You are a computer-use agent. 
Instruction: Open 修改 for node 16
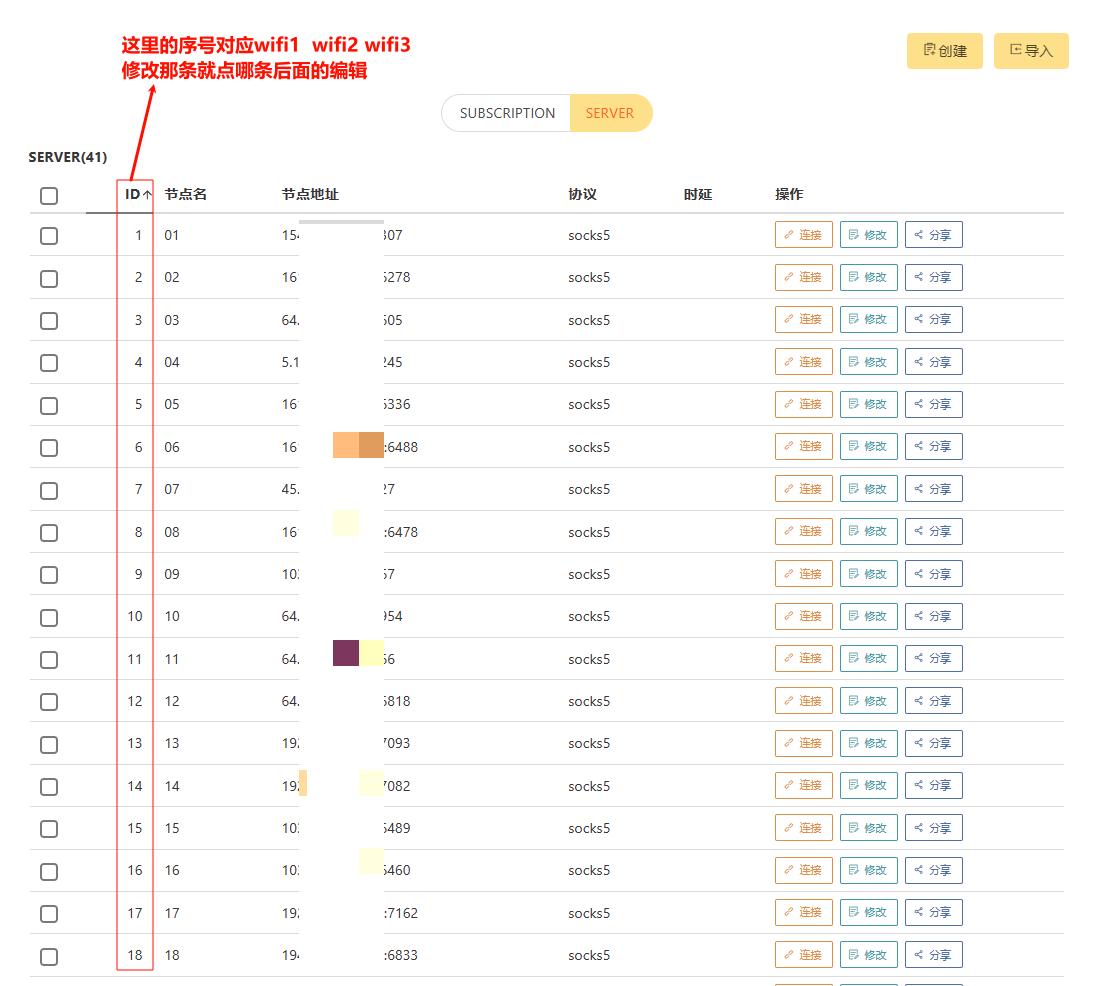(868, 870)
